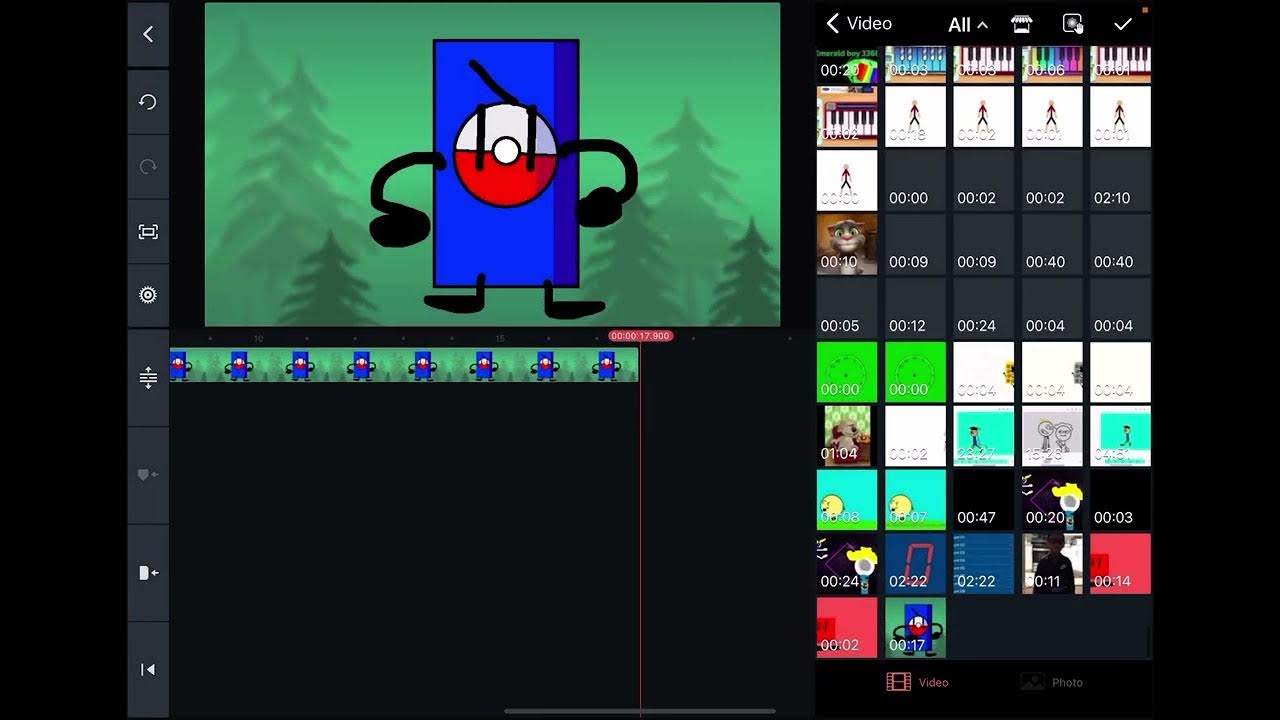
Task: Undo the last edit
Action: (x=148, y=102)
